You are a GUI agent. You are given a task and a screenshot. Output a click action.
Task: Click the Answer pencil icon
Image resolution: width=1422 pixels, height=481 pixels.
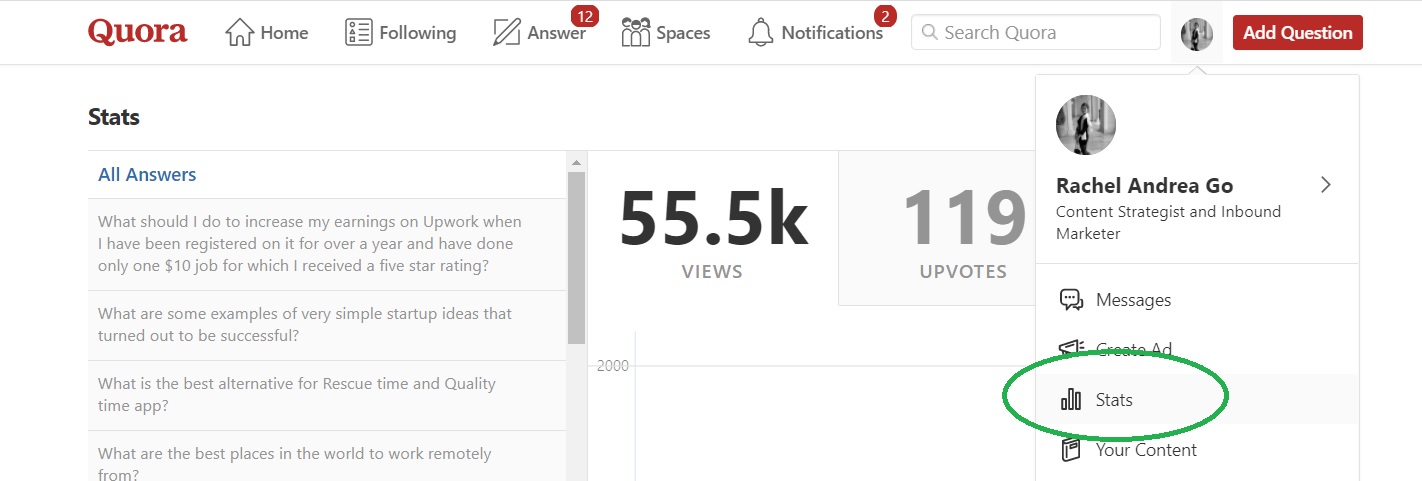[507, 33]
